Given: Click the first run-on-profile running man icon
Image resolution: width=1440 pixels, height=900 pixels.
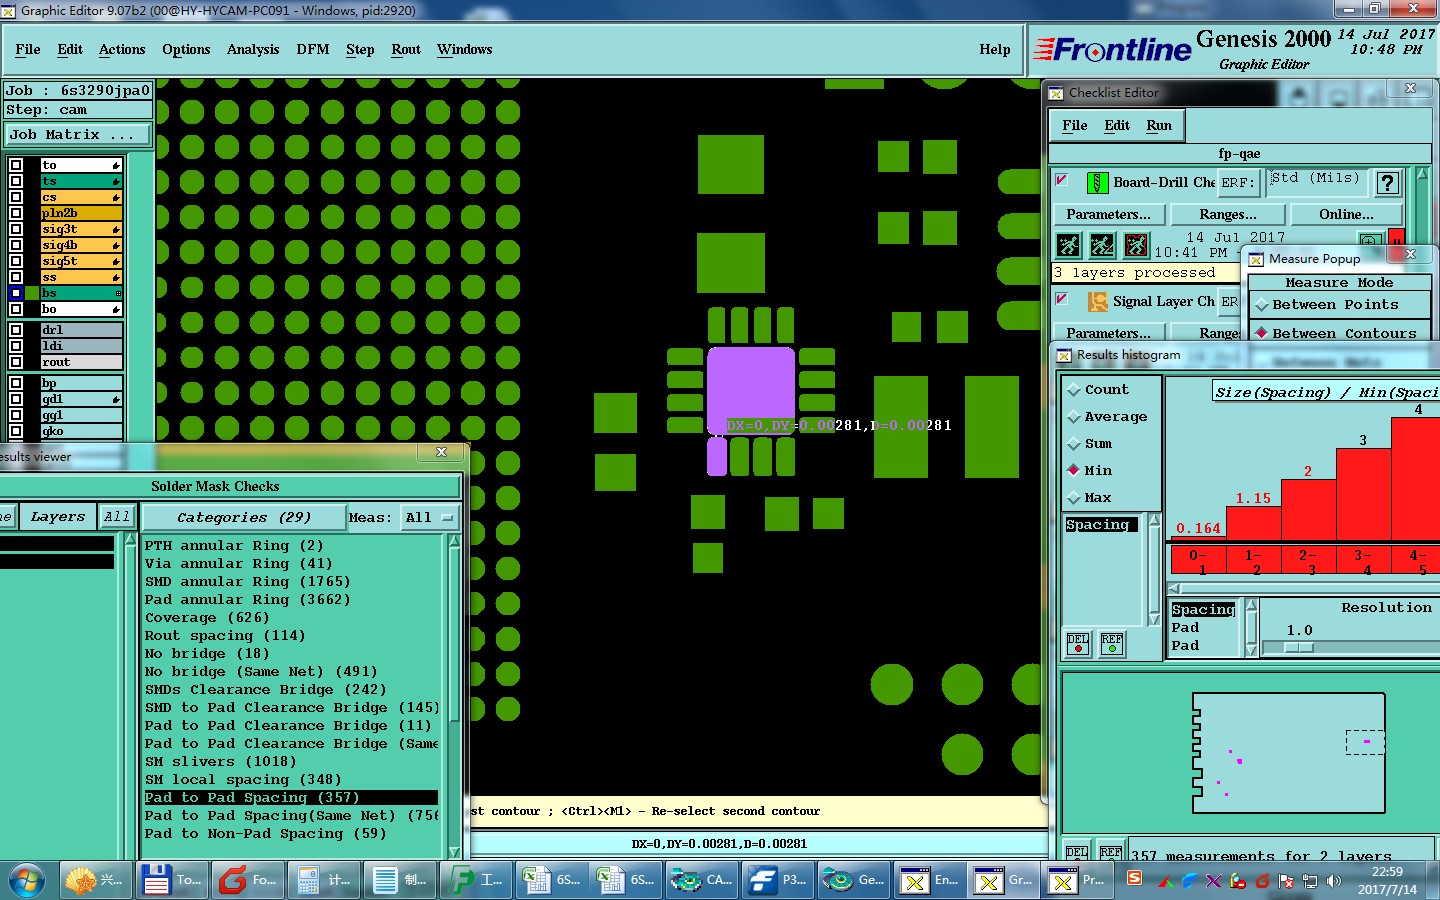Looking at the screenshot, I should coord(1069,245).
